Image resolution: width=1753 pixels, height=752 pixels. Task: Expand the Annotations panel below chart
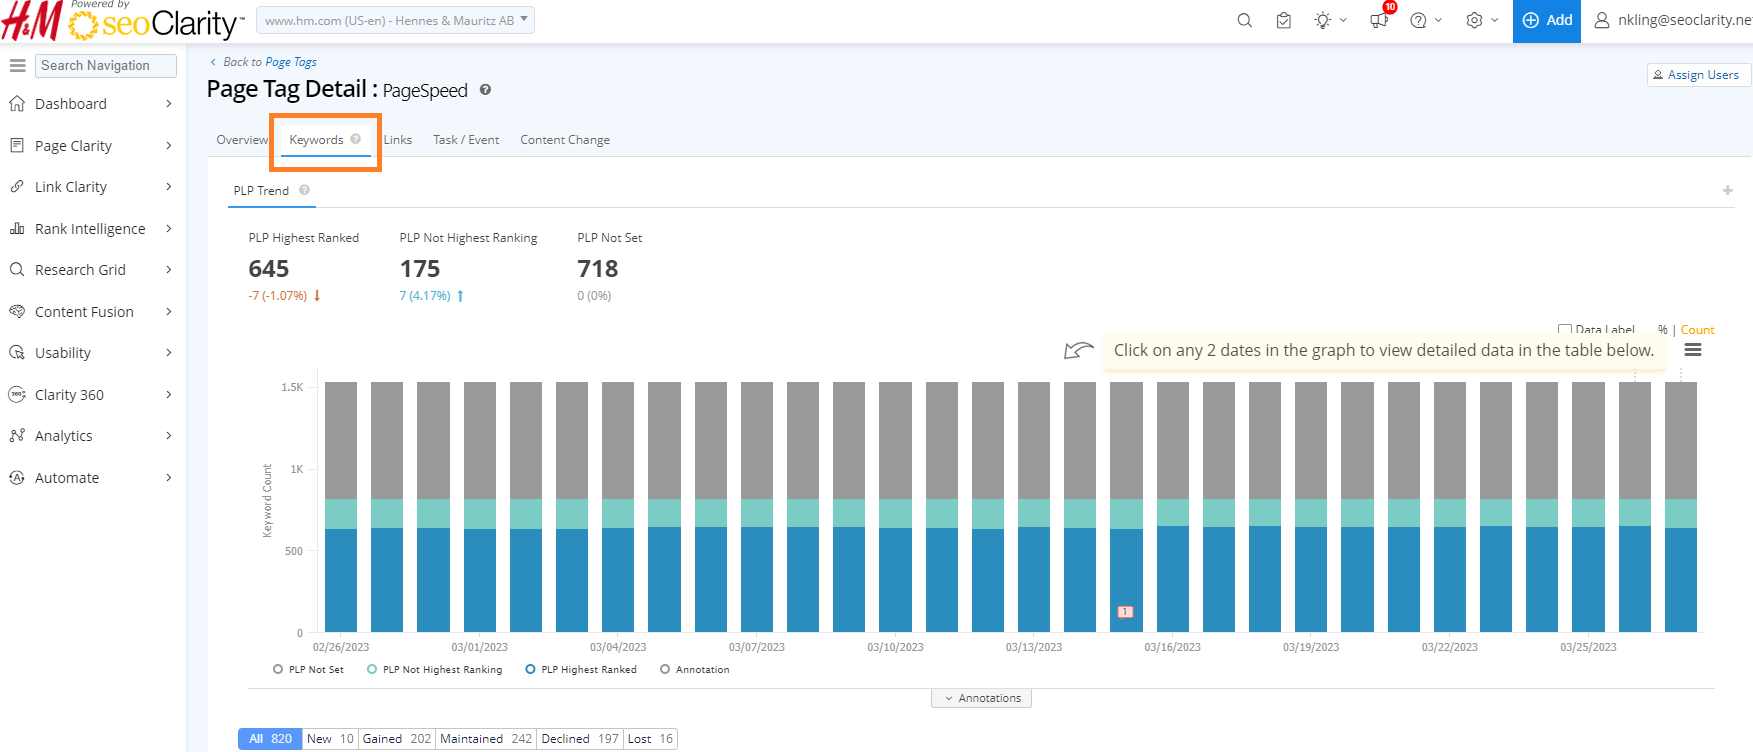(982, 698)
